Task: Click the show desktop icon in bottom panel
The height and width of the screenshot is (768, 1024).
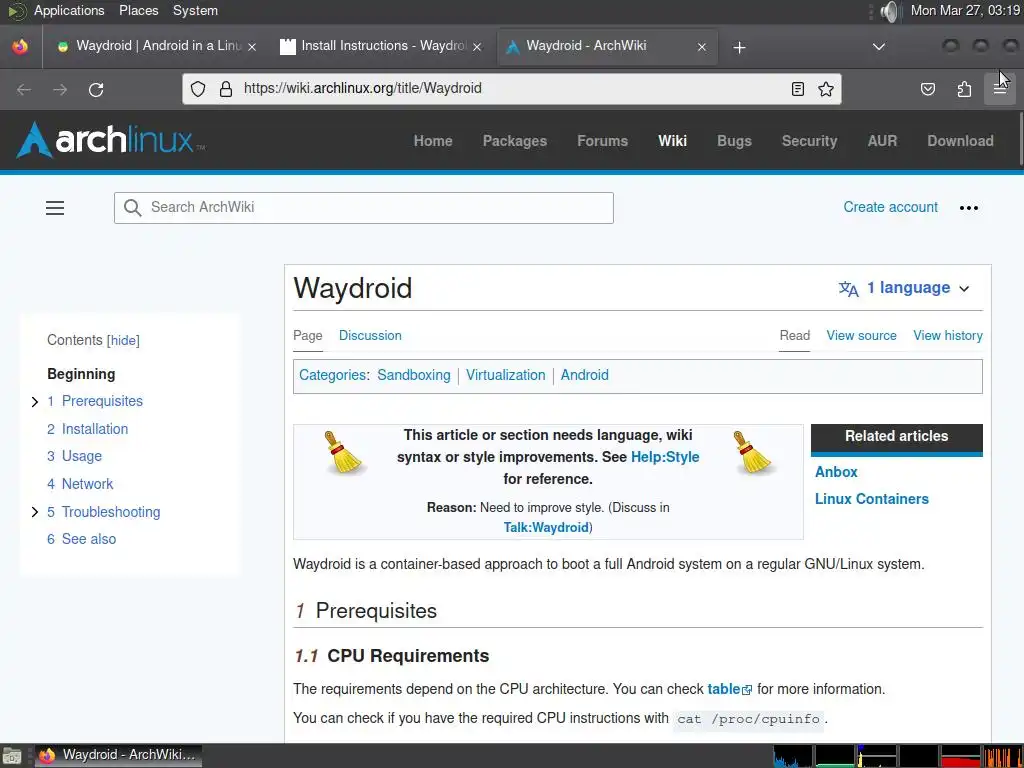Action: tap(12, 756)
